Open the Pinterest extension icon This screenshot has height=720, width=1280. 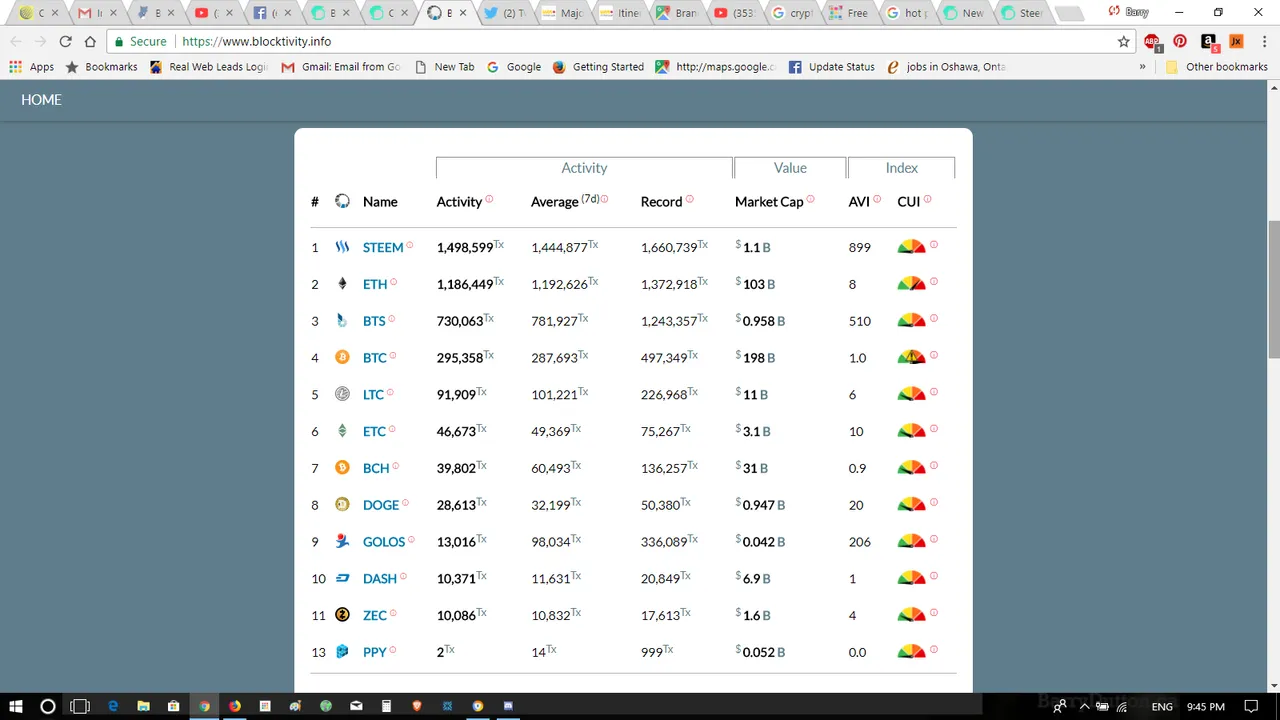pos(1180,41)
